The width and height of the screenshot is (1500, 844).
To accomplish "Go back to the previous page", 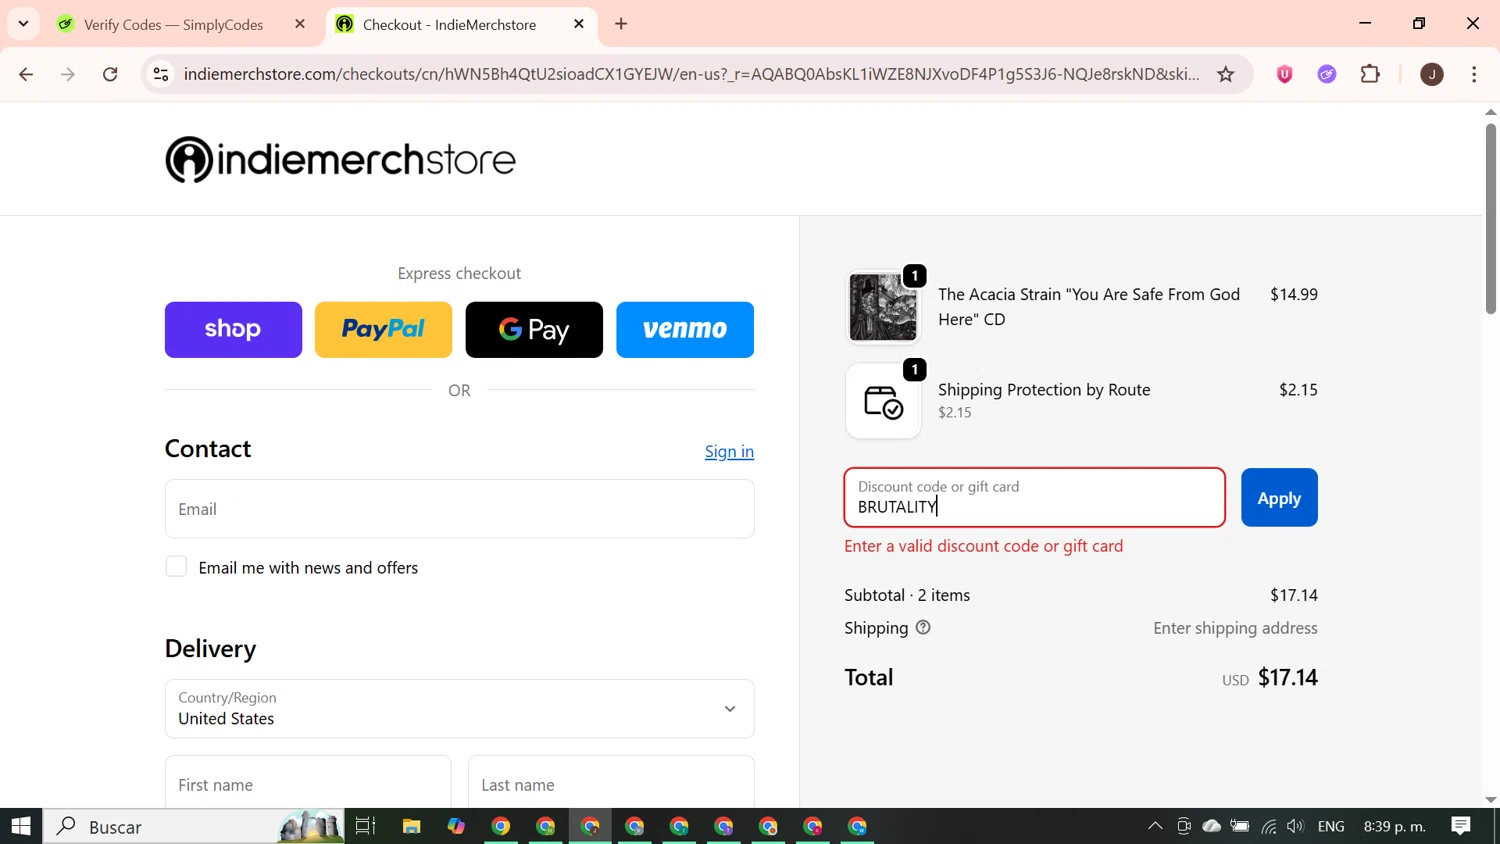I will [x=26, y=74].
